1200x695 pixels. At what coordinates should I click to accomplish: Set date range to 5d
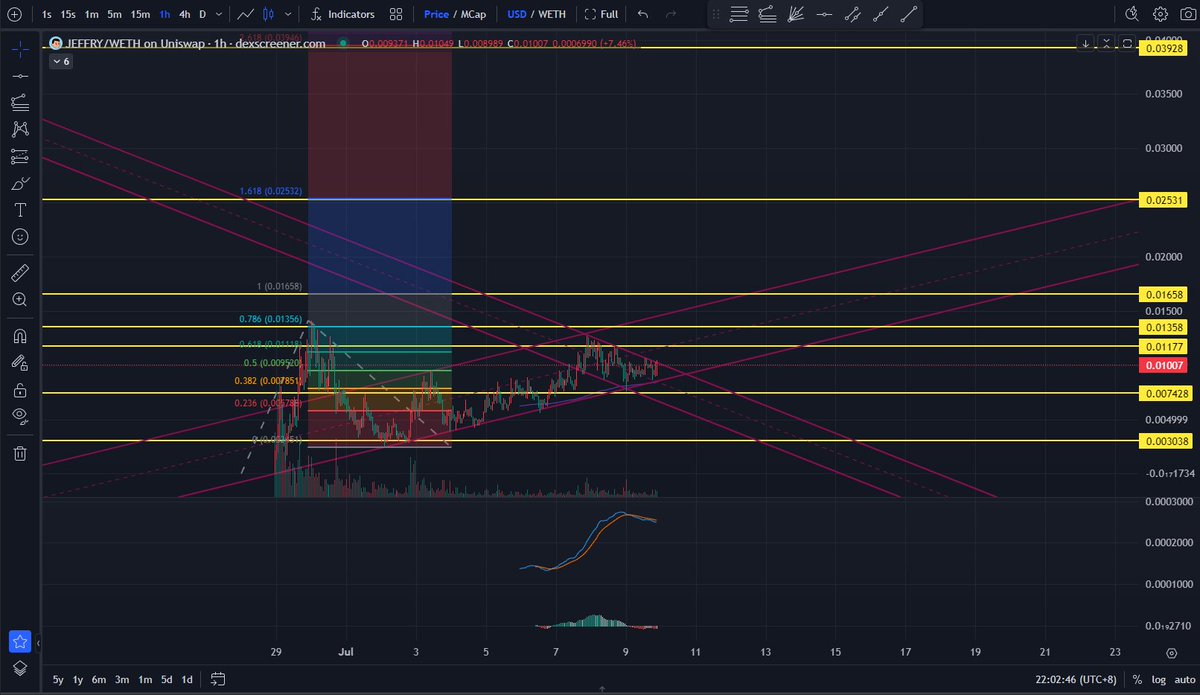[165, 679]
